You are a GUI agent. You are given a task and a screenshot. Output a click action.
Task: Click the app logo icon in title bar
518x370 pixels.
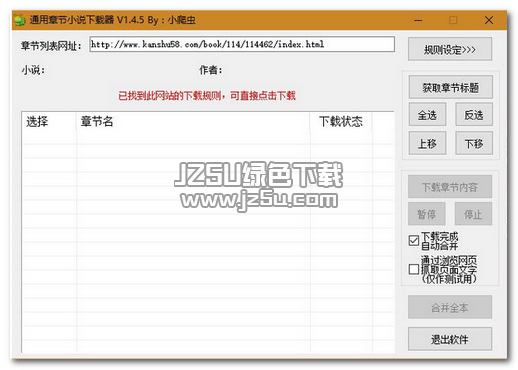tap(20, 20)
